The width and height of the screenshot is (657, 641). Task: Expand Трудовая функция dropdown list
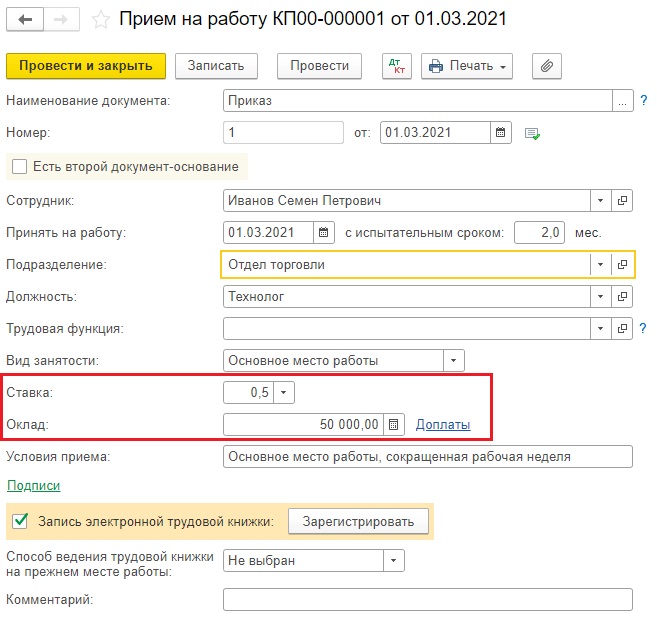[600, 328]
